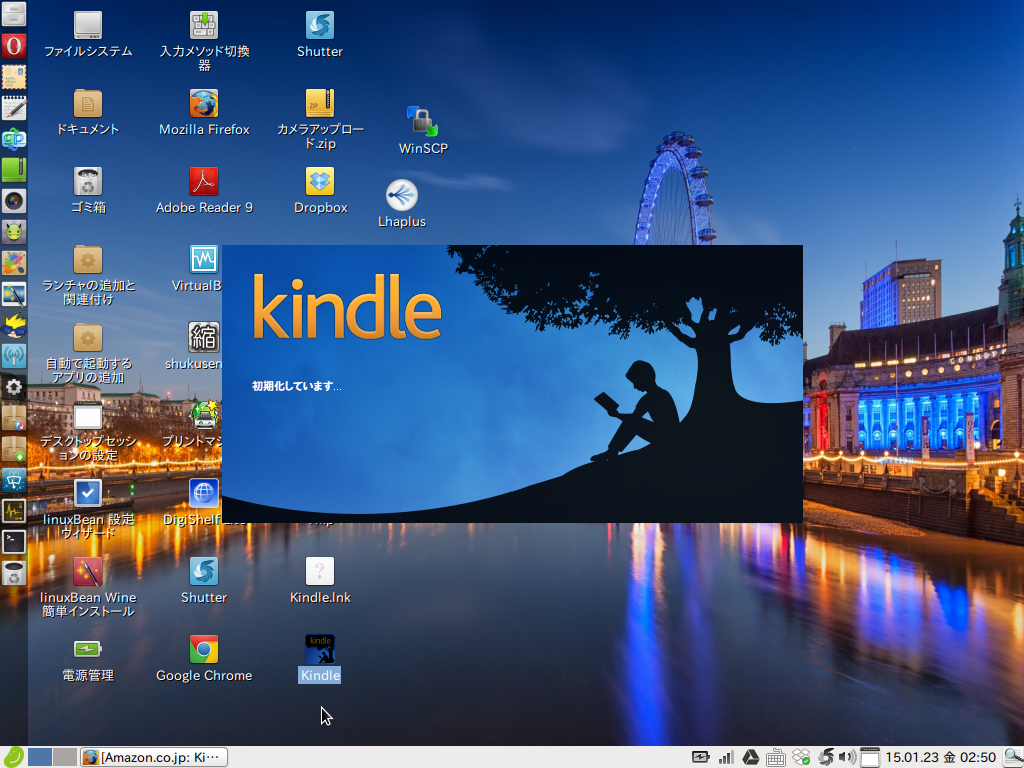1024x768 pixels.
Task: Show the clock reading 15.01.23 金 02:50
Action: pos(940,758)
